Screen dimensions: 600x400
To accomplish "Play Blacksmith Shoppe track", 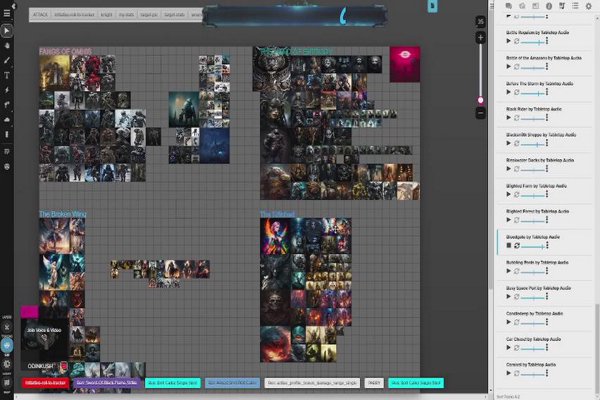I will 509,143.
